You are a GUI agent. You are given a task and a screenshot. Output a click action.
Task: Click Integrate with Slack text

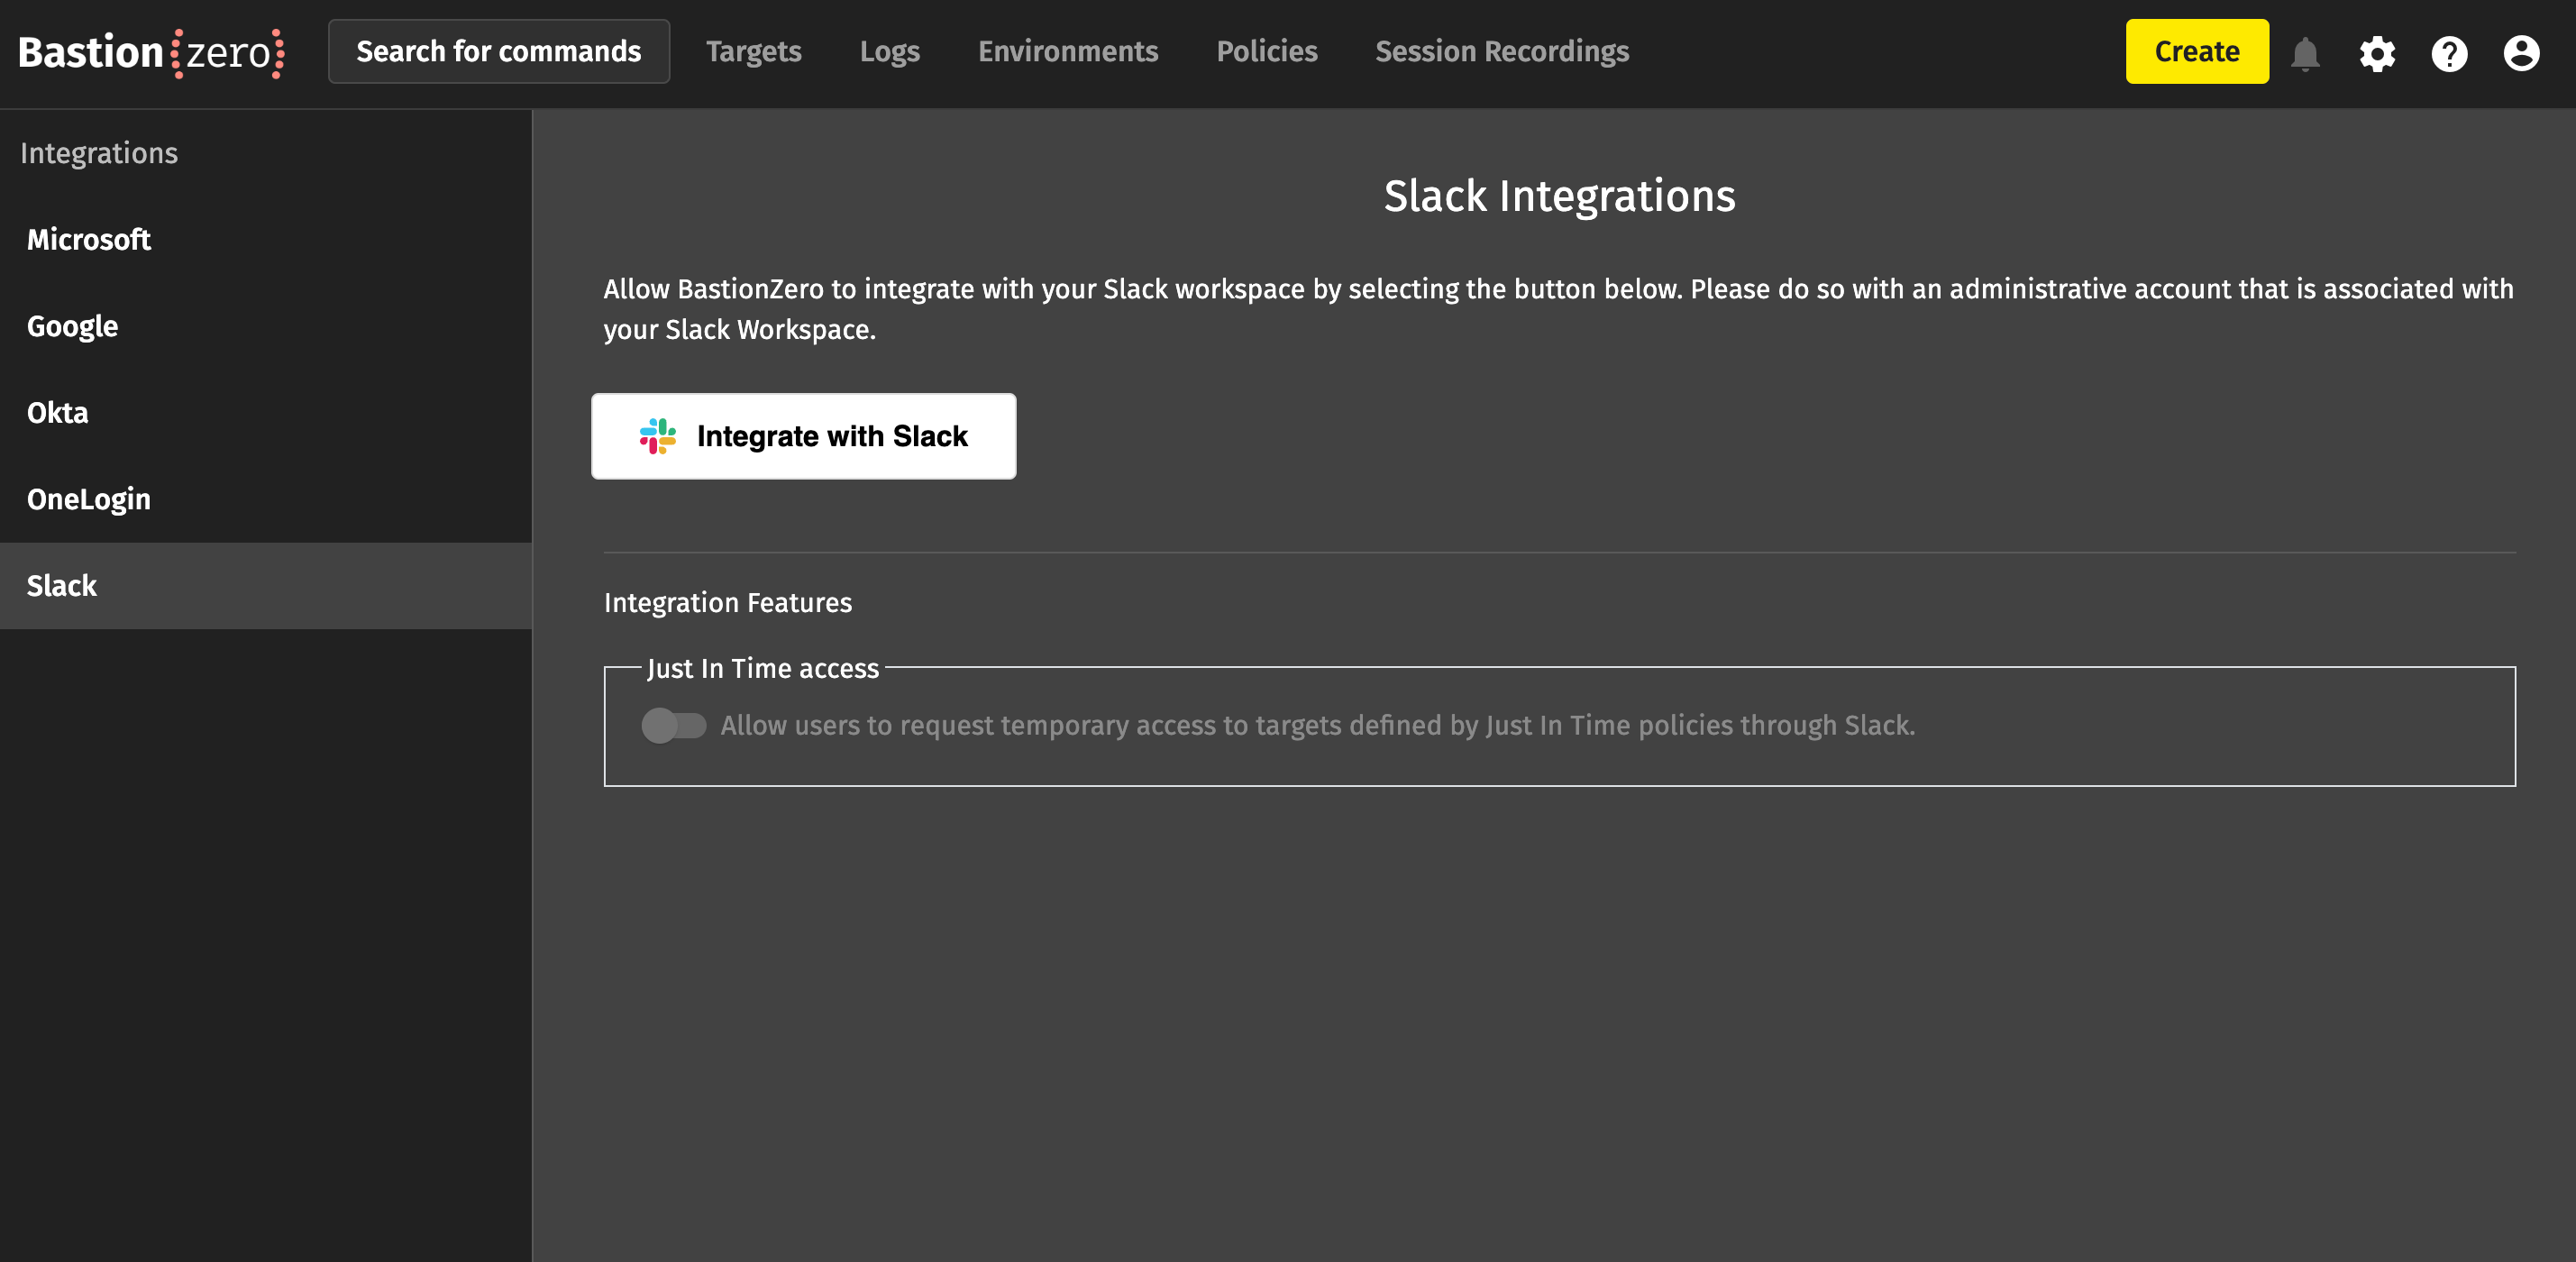[832, 436]
